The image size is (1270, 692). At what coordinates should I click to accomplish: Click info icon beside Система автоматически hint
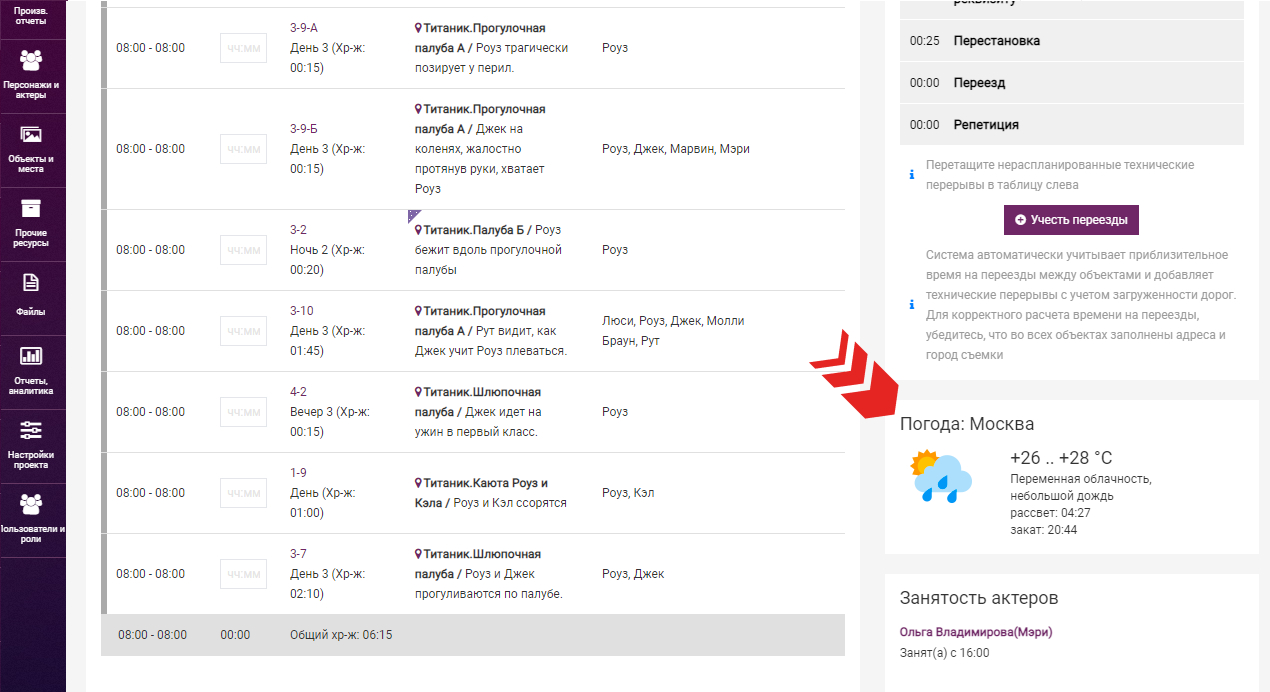[x=912, y=305]
